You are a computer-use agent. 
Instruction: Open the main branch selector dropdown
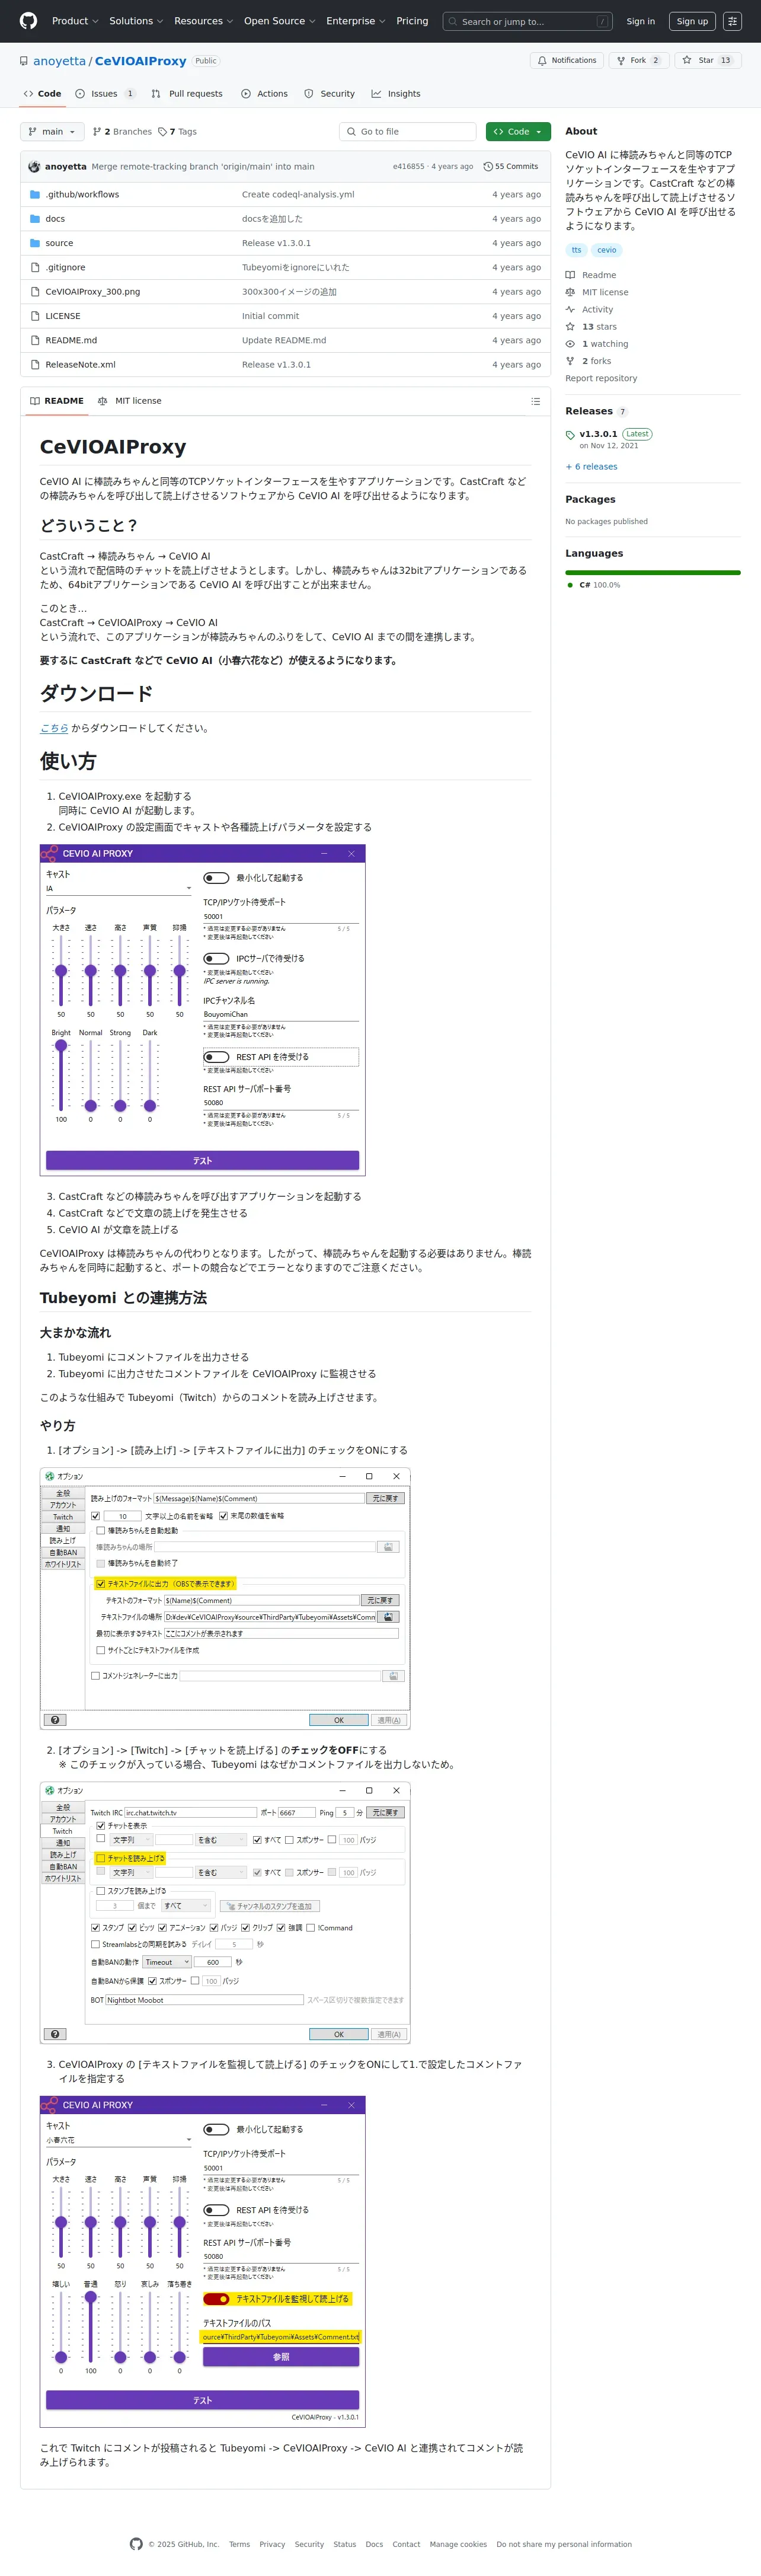(x=52, y=132)
